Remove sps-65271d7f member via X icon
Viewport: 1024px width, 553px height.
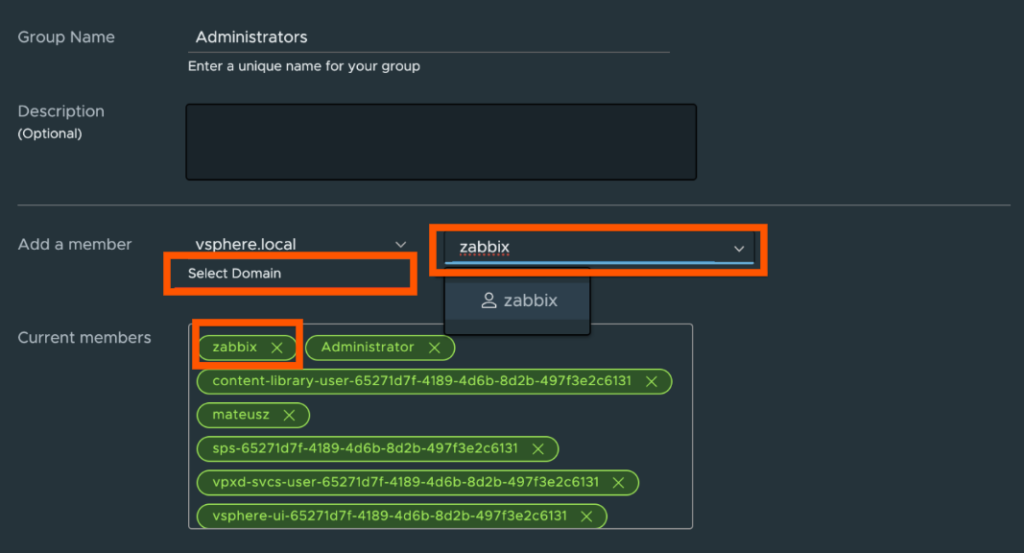pos(538,449)
